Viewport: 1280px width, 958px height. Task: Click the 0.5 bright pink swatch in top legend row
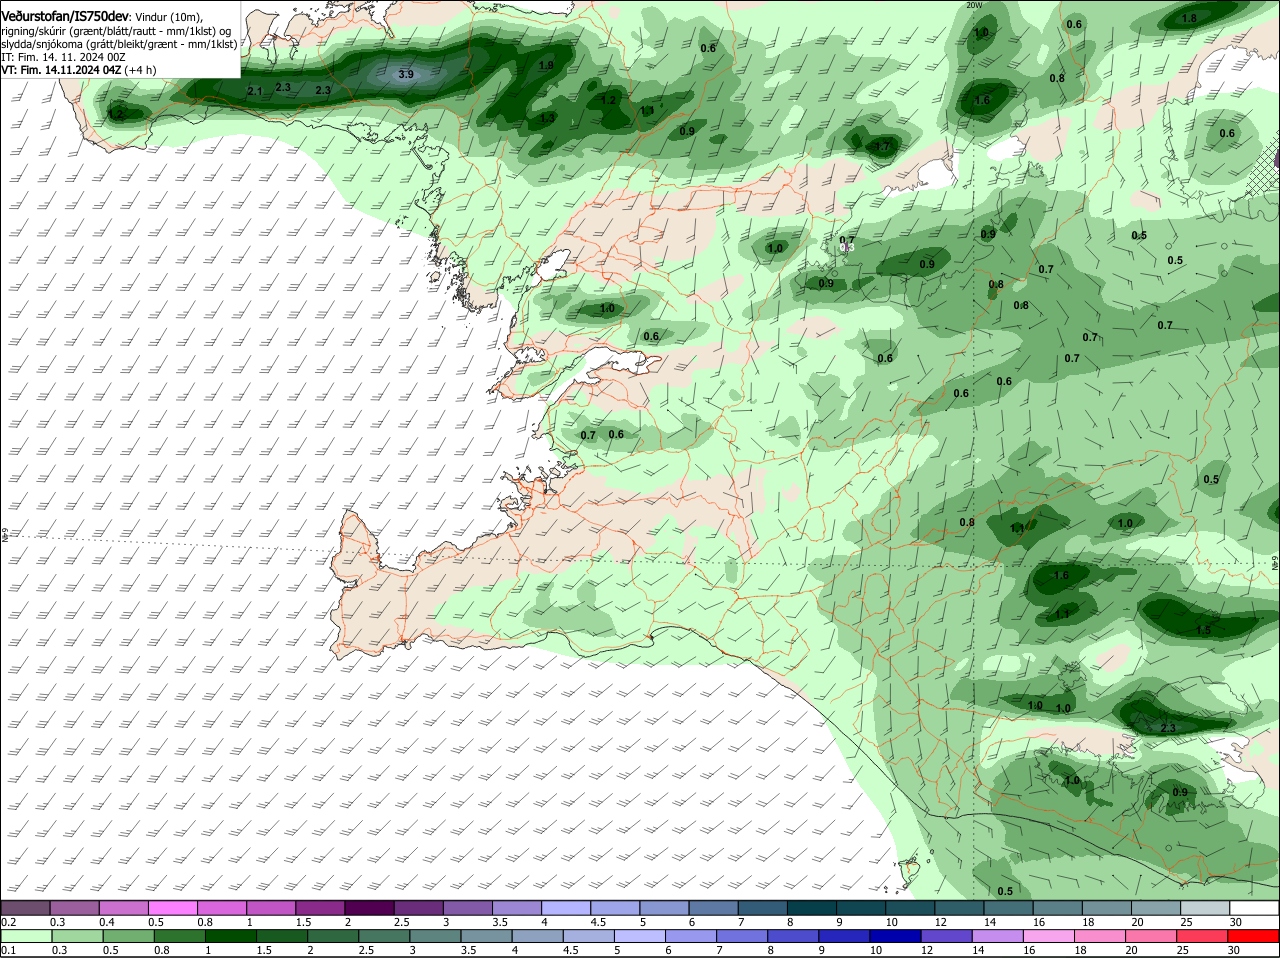pyautogui.click(x=172, y=908)
